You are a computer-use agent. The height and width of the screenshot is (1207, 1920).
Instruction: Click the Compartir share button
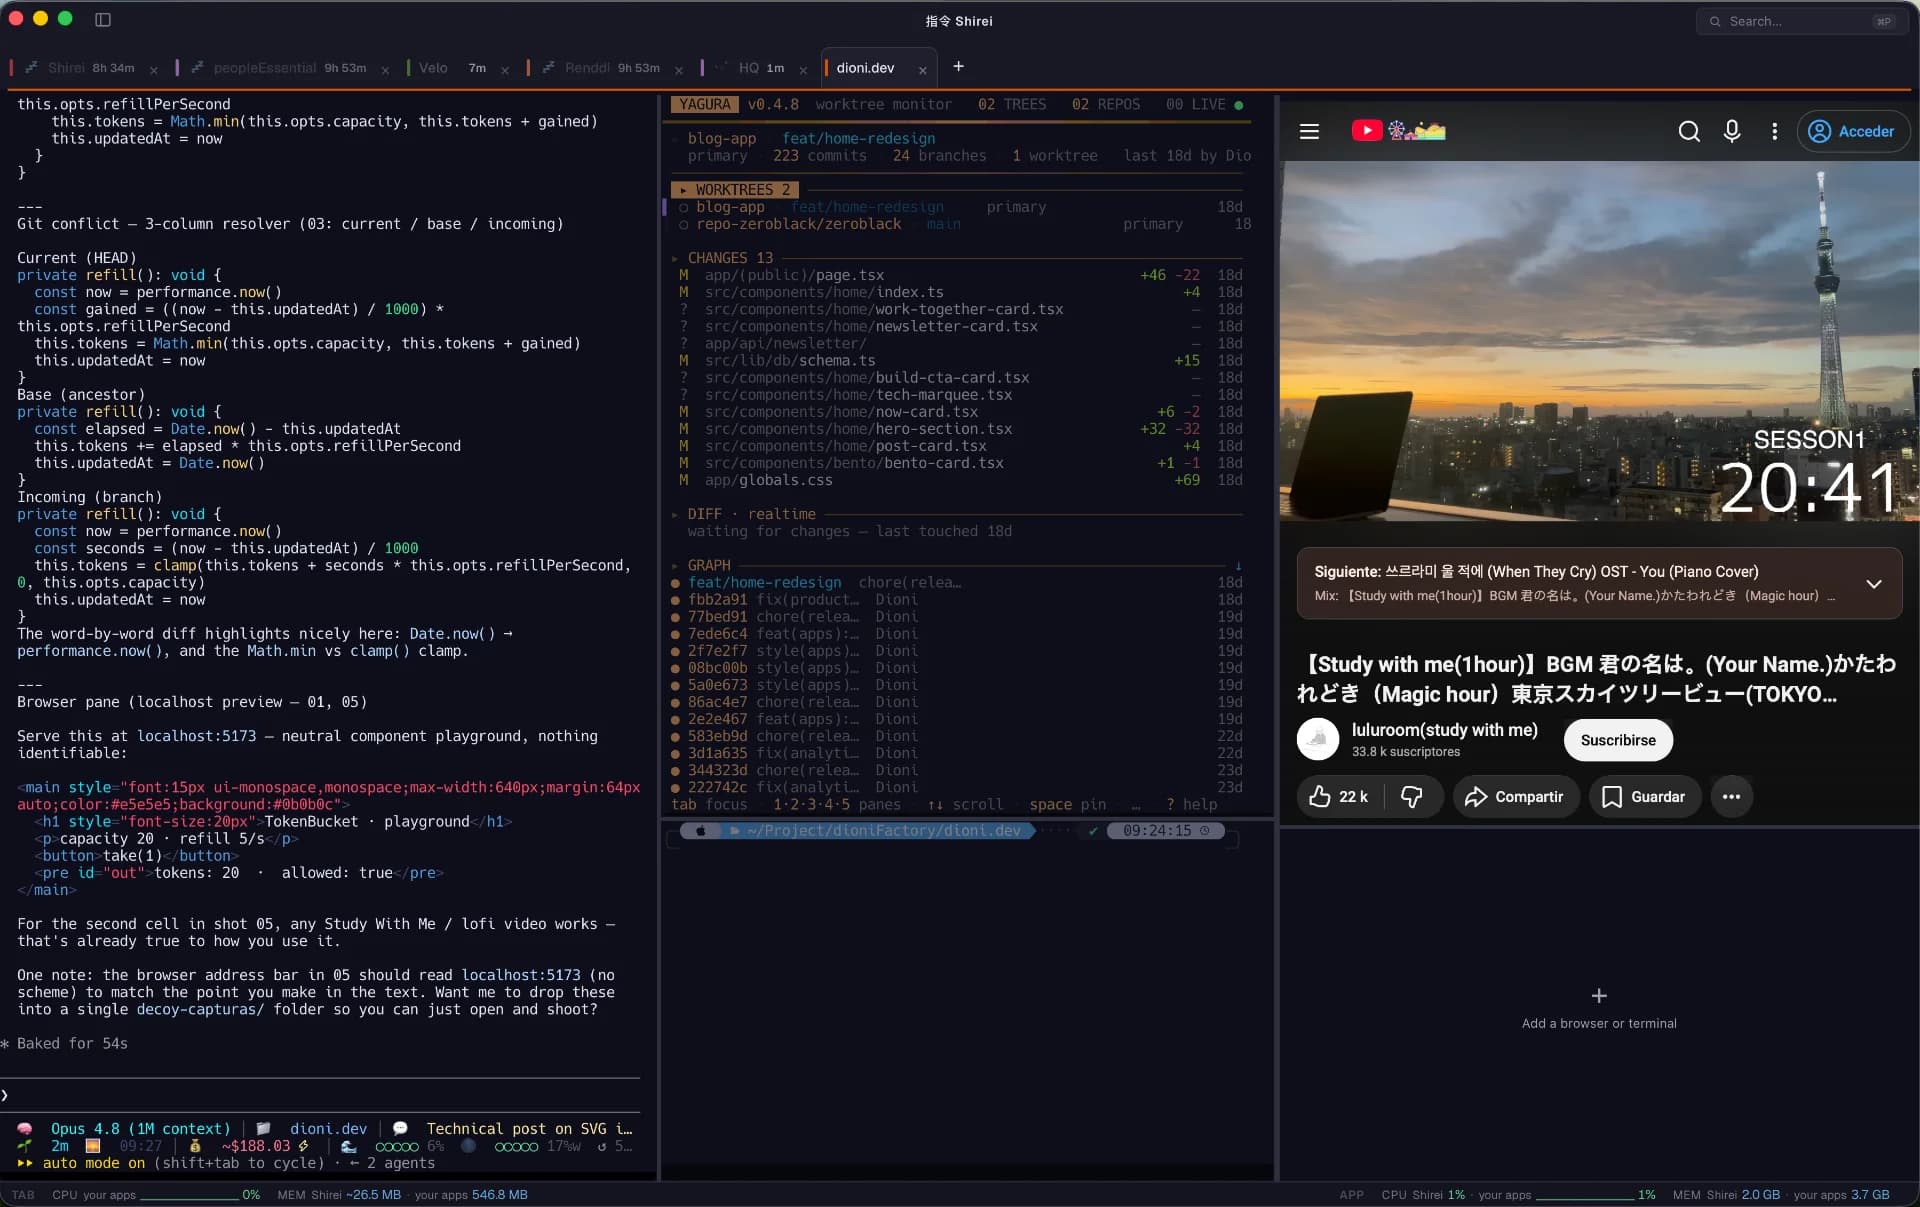tap(1515, 796)
